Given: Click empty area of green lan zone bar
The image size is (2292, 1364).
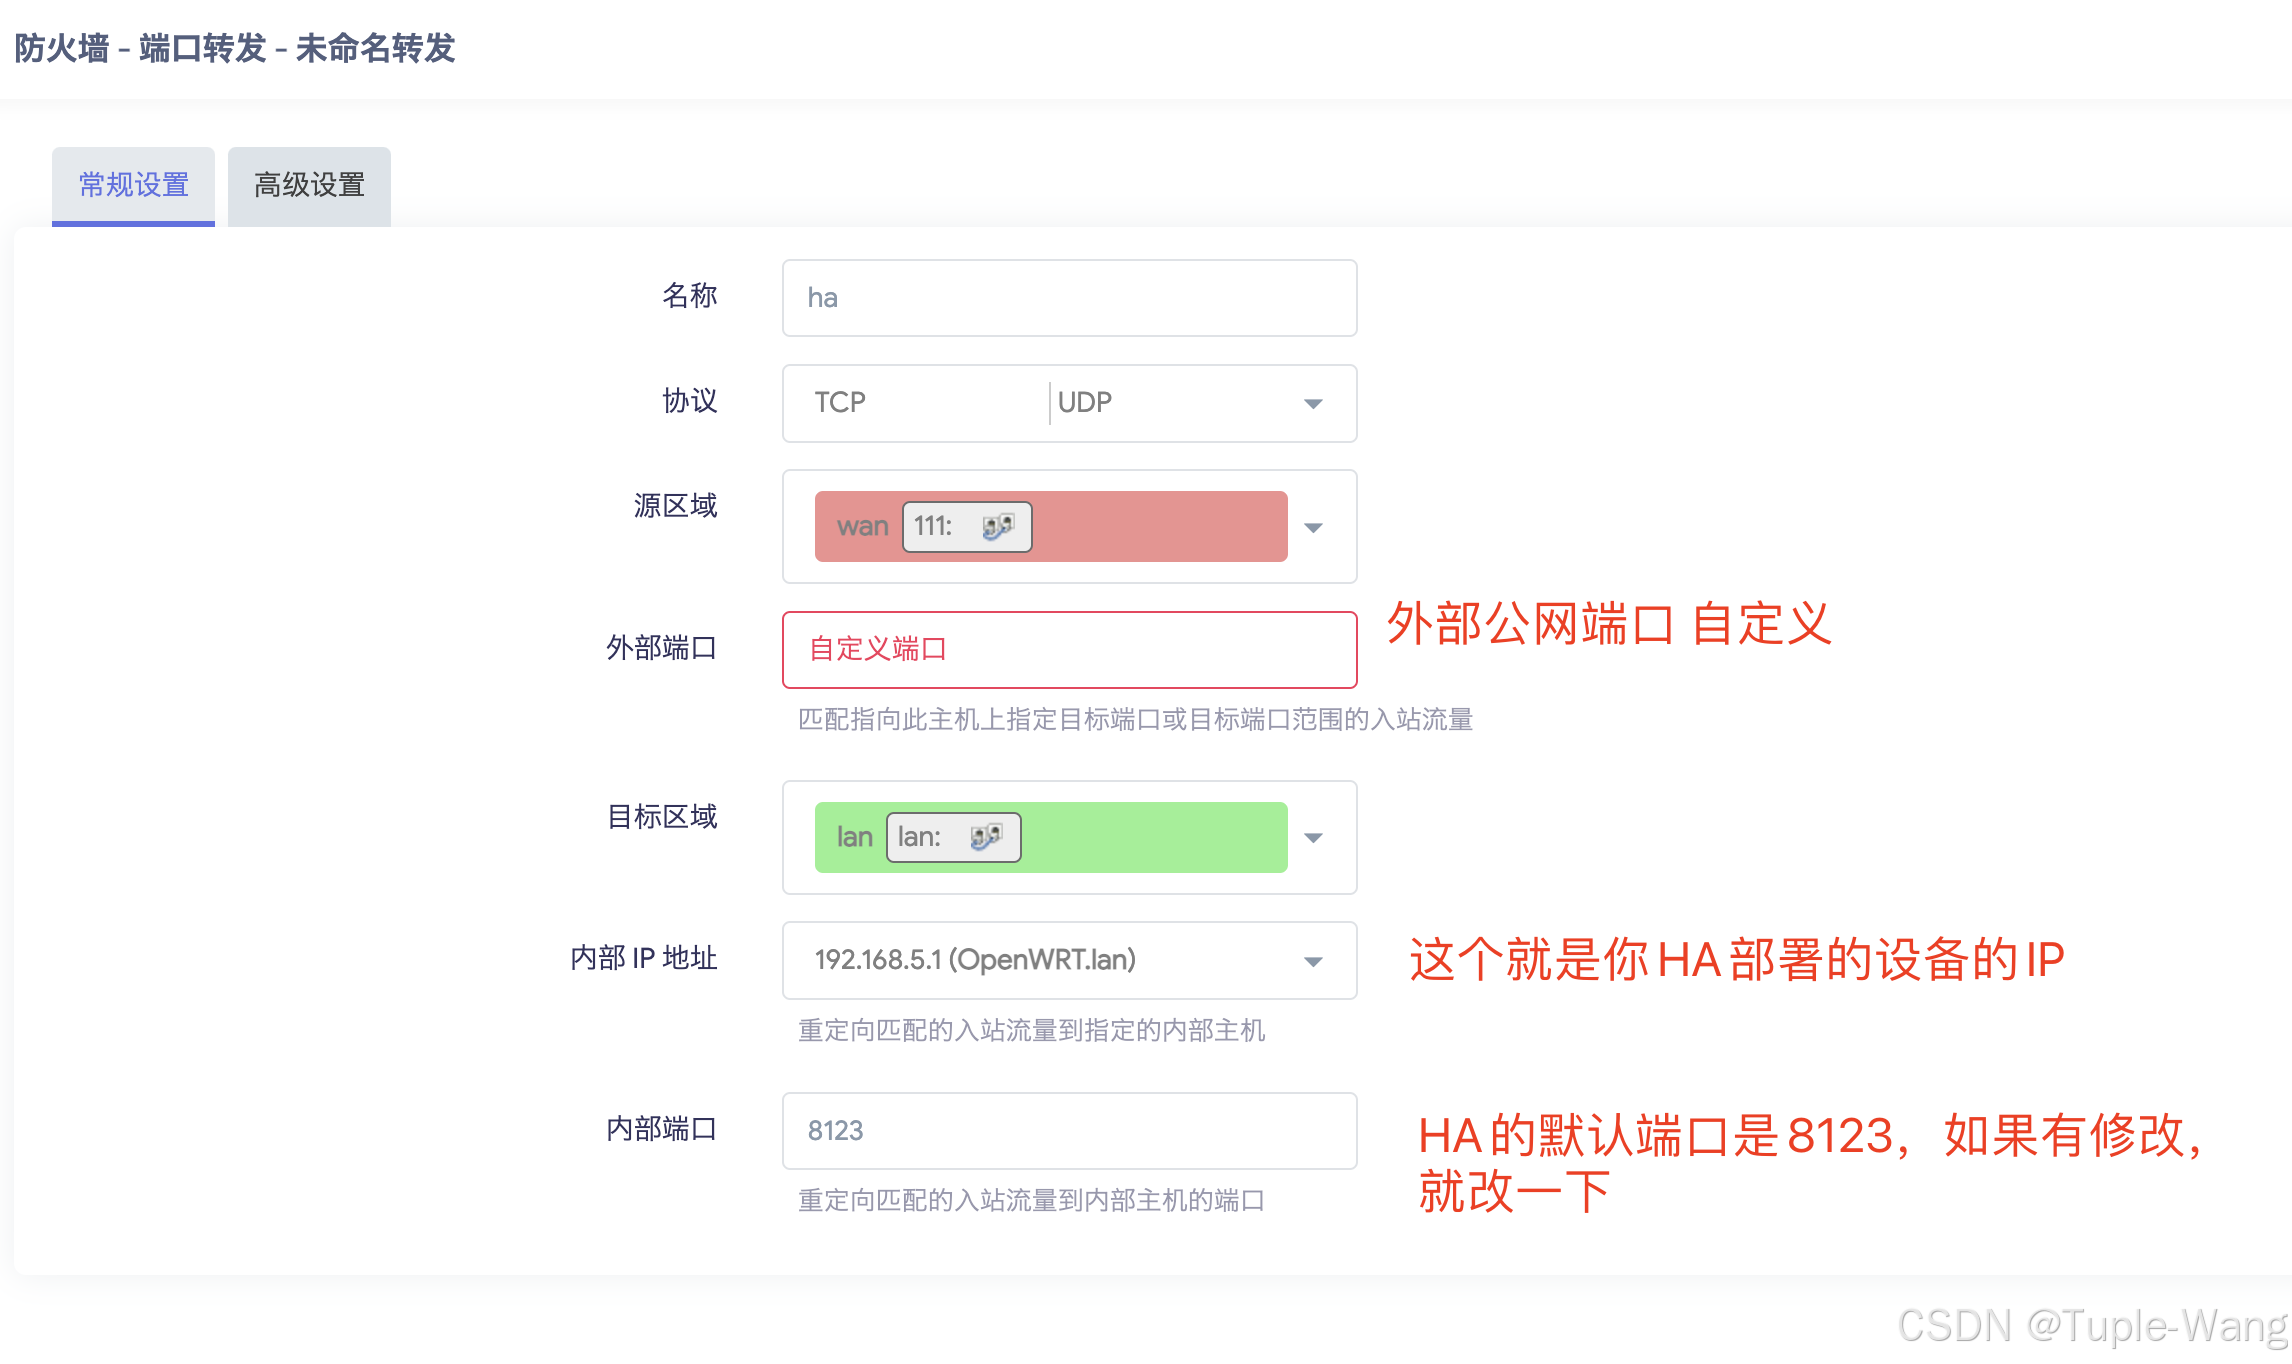Looking at the screenshot, I should pos(1155,837).
